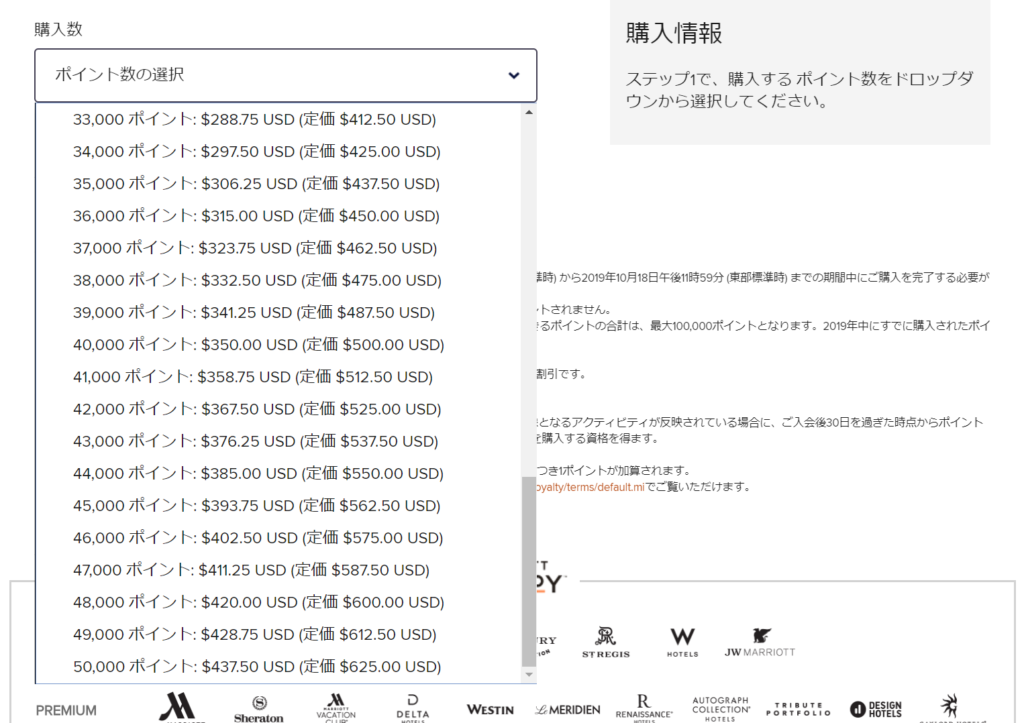Click the Le Meridien logo
The height and width of the screenshot is (723, 1024).
567,709
